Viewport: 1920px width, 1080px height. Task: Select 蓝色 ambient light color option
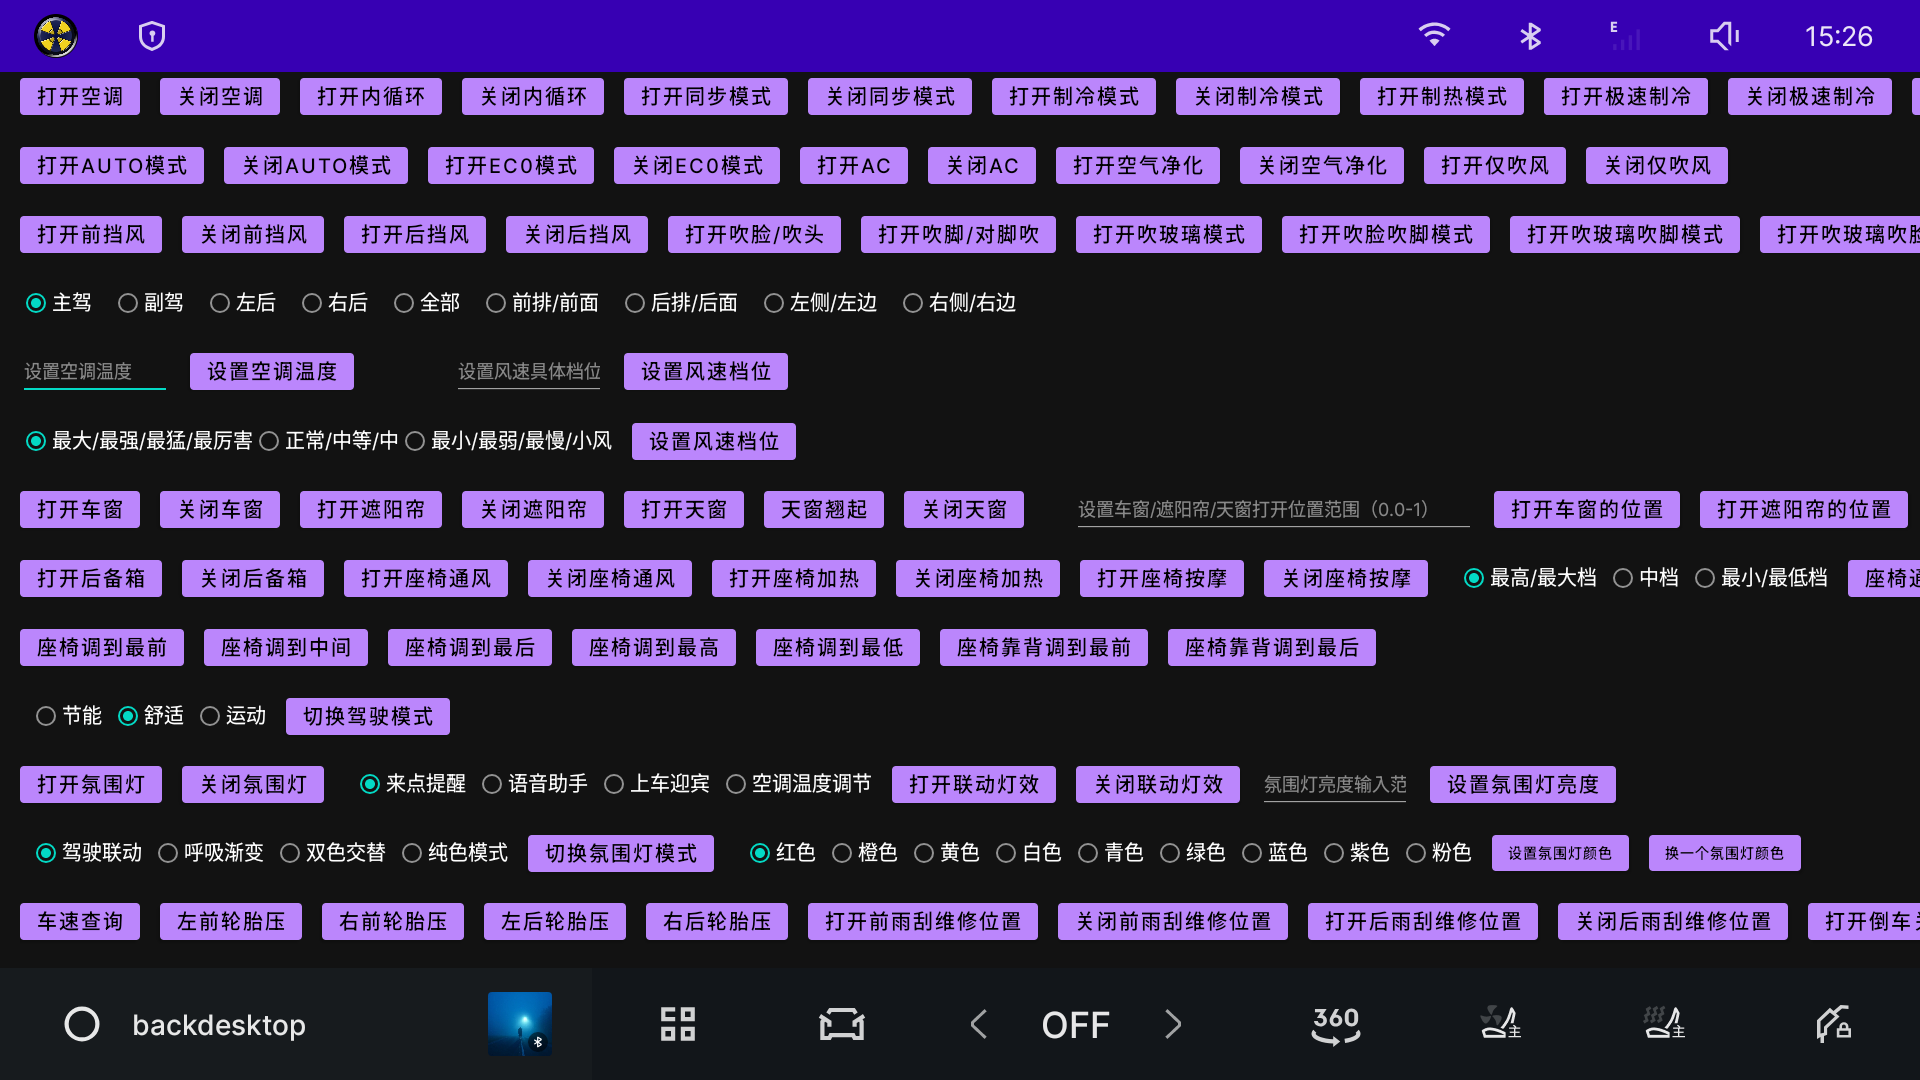coord(1252,853)
